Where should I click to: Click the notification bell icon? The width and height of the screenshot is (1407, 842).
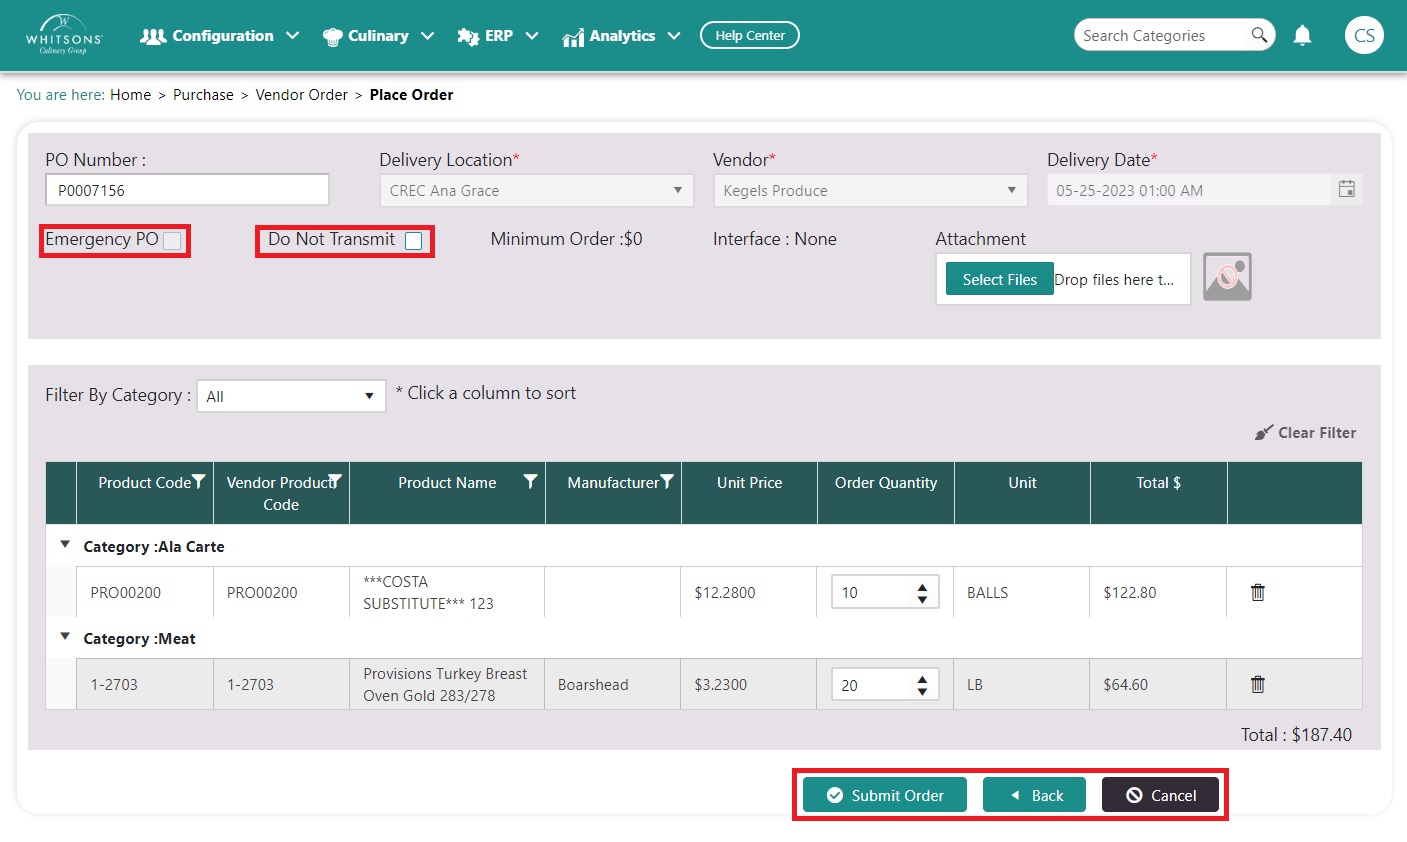coord(1302,36)
